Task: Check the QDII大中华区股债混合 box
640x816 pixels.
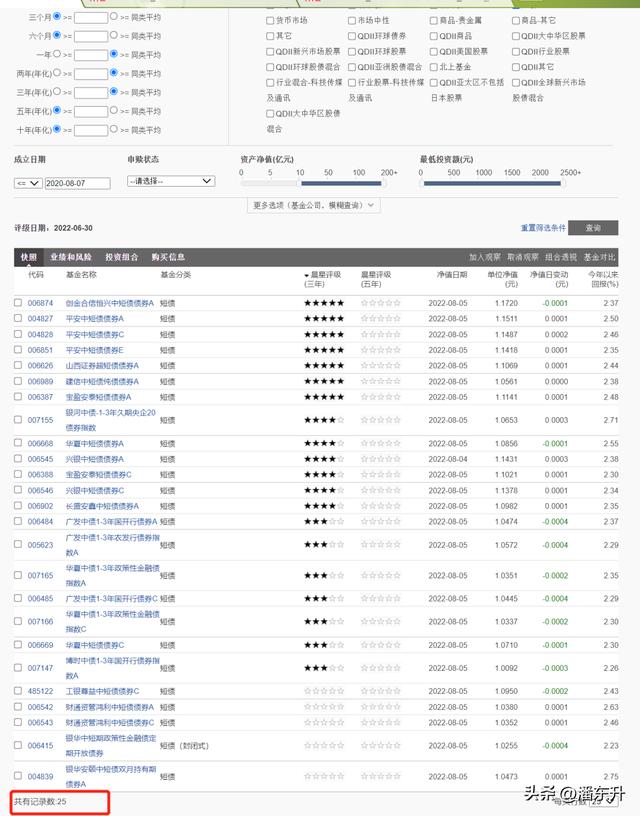Action: coord(270,113)
